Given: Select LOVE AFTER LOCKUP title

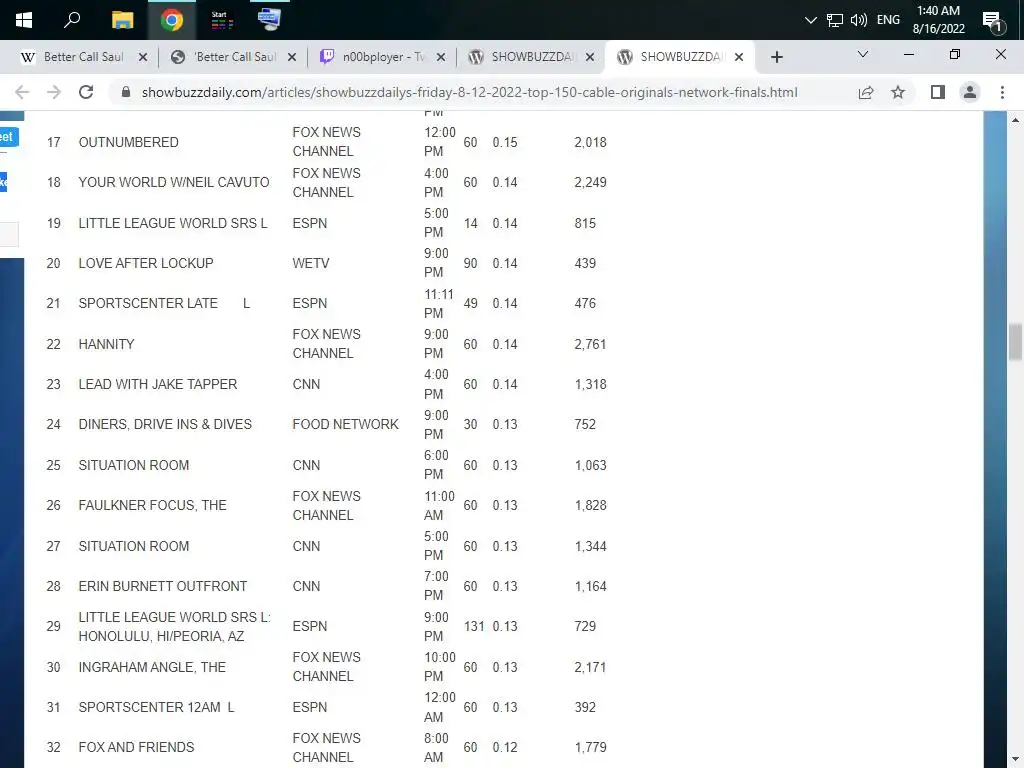Looking at the screenshot, I should [x=146, y=263].
